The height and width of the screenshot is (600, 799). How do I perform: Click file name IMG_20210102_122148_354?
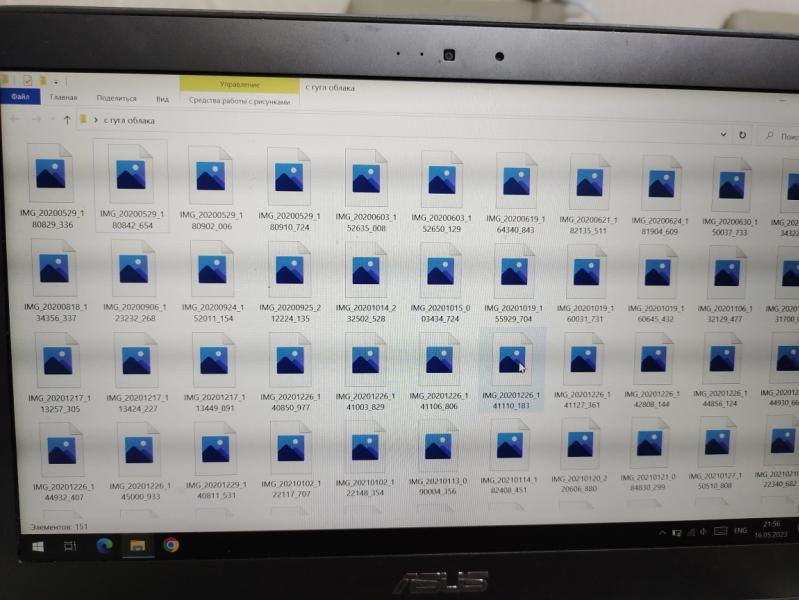tap(365, 487)
